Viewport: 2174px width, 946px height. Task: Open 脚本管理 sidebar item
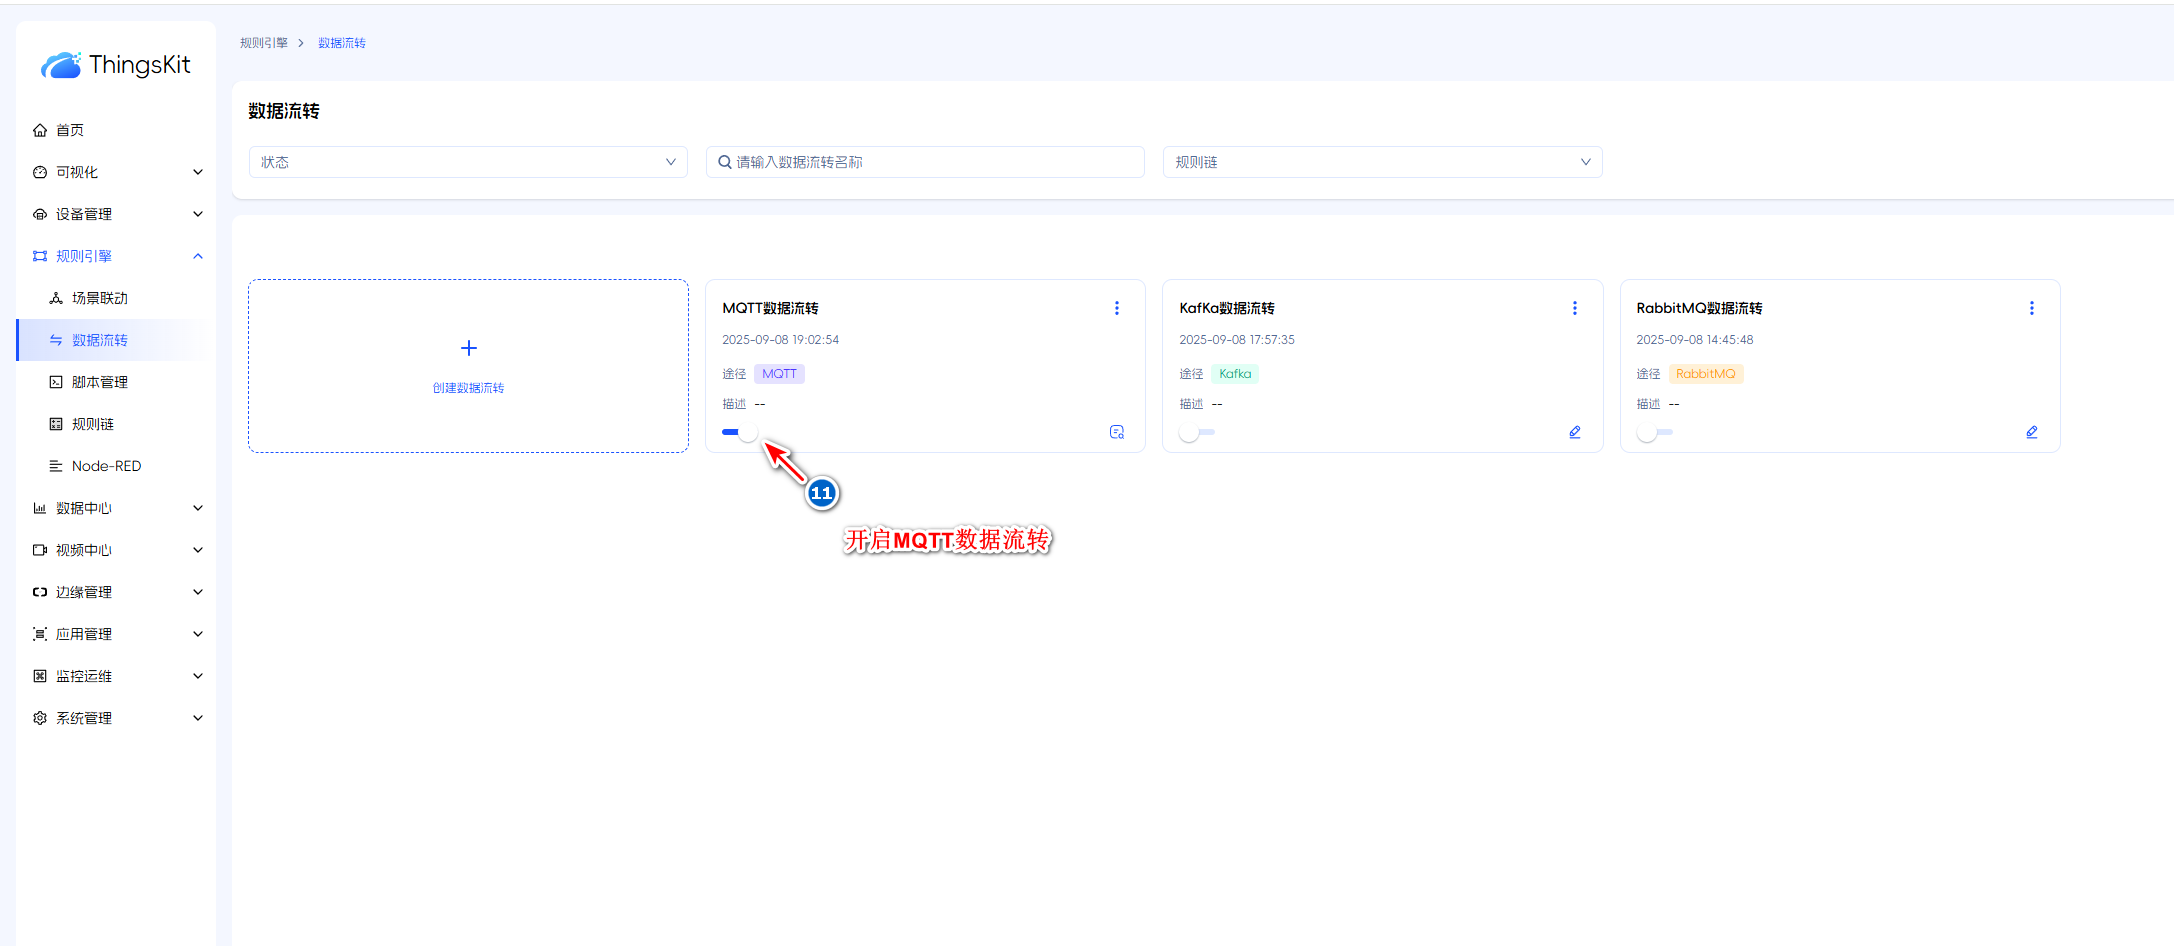(x=99, y=382)
